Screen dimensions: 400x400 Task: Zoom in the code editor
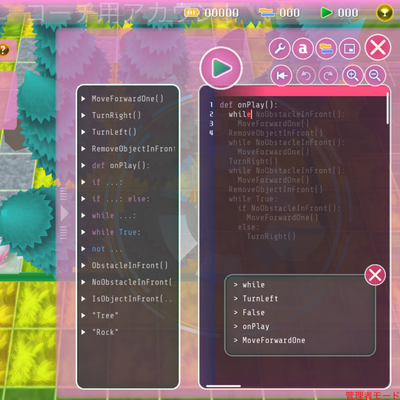tap(352, 76)
